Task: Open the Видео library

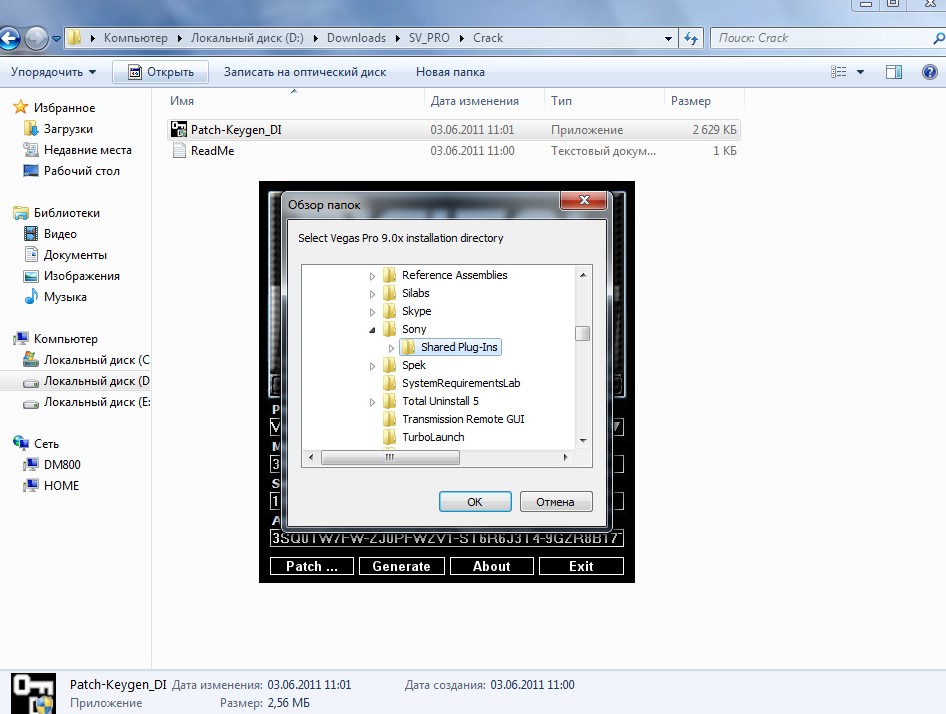Action: [x=60, y=234]
